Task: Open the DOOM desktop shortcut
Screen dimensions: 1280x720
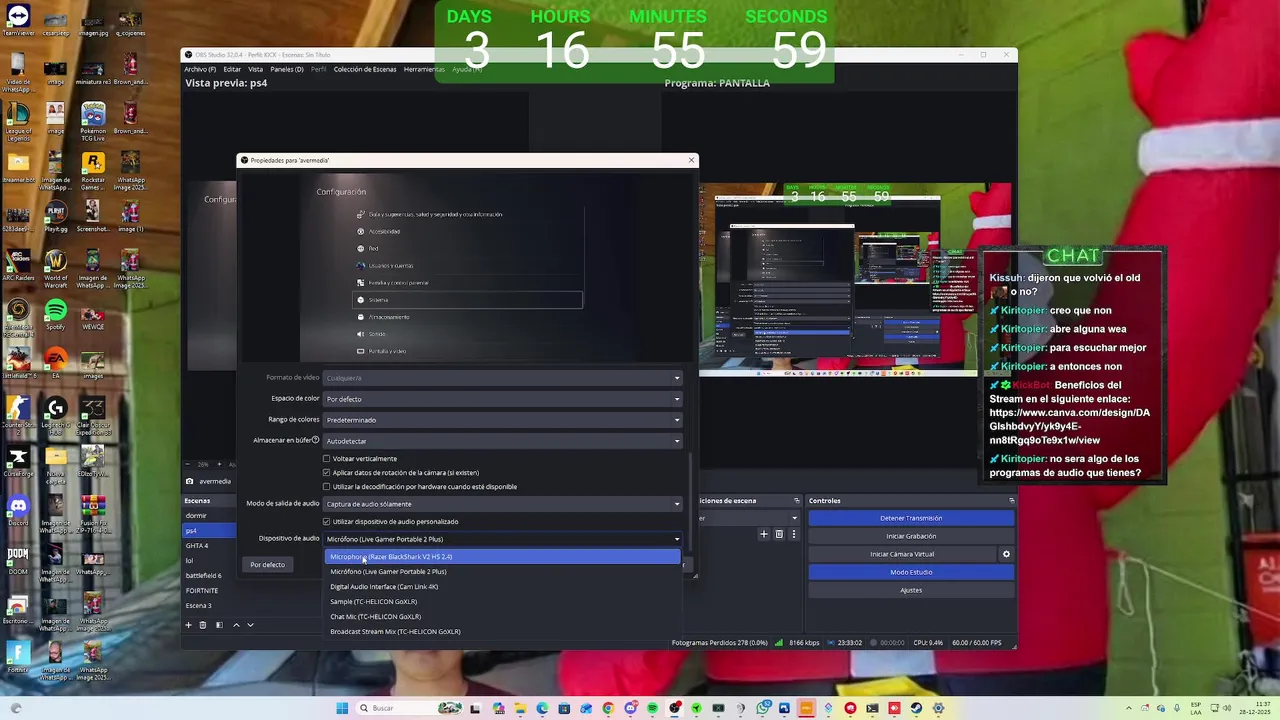Action: [18, 560]
